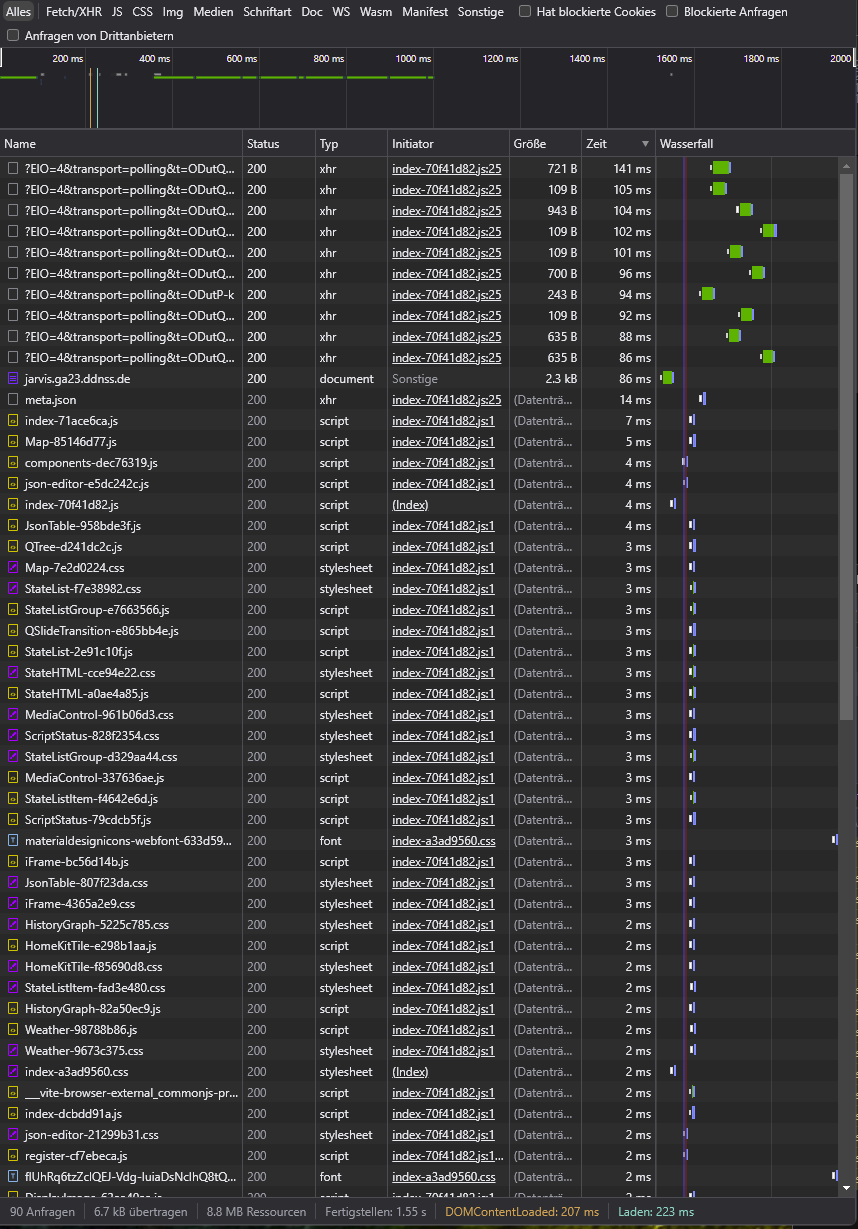The width and height of the screenshot is (858, 1229).
Task: Click 'DOMContentLoaded: 207 ms' in status bar
Action: (522, 1212)
